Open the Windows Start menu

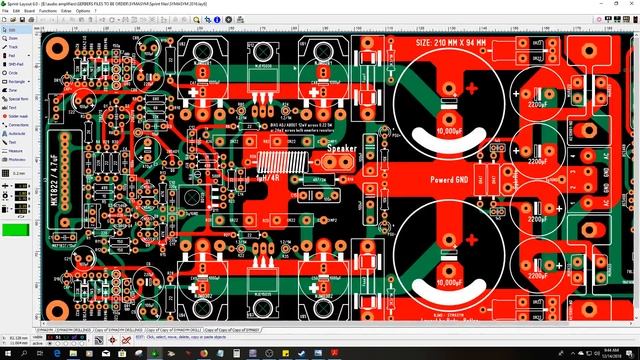[8, 353]
